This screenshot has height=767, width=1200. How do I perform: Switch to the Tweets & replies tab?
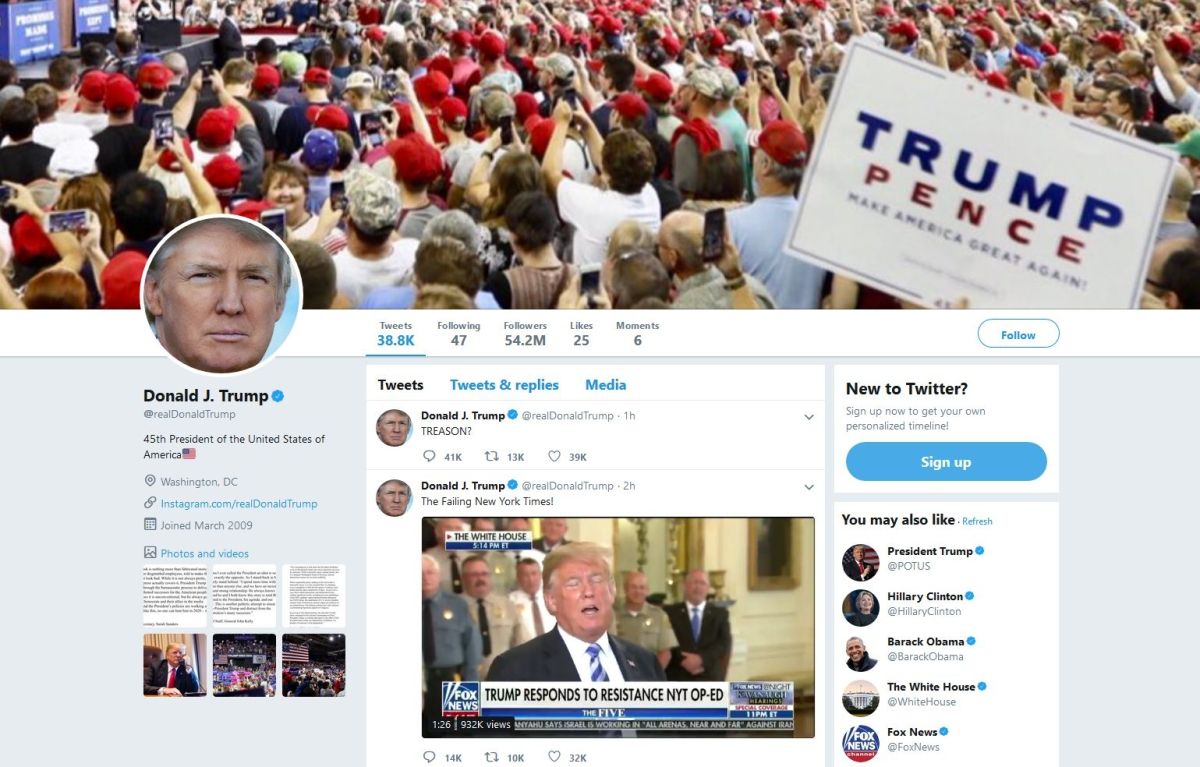coord(504,385)
